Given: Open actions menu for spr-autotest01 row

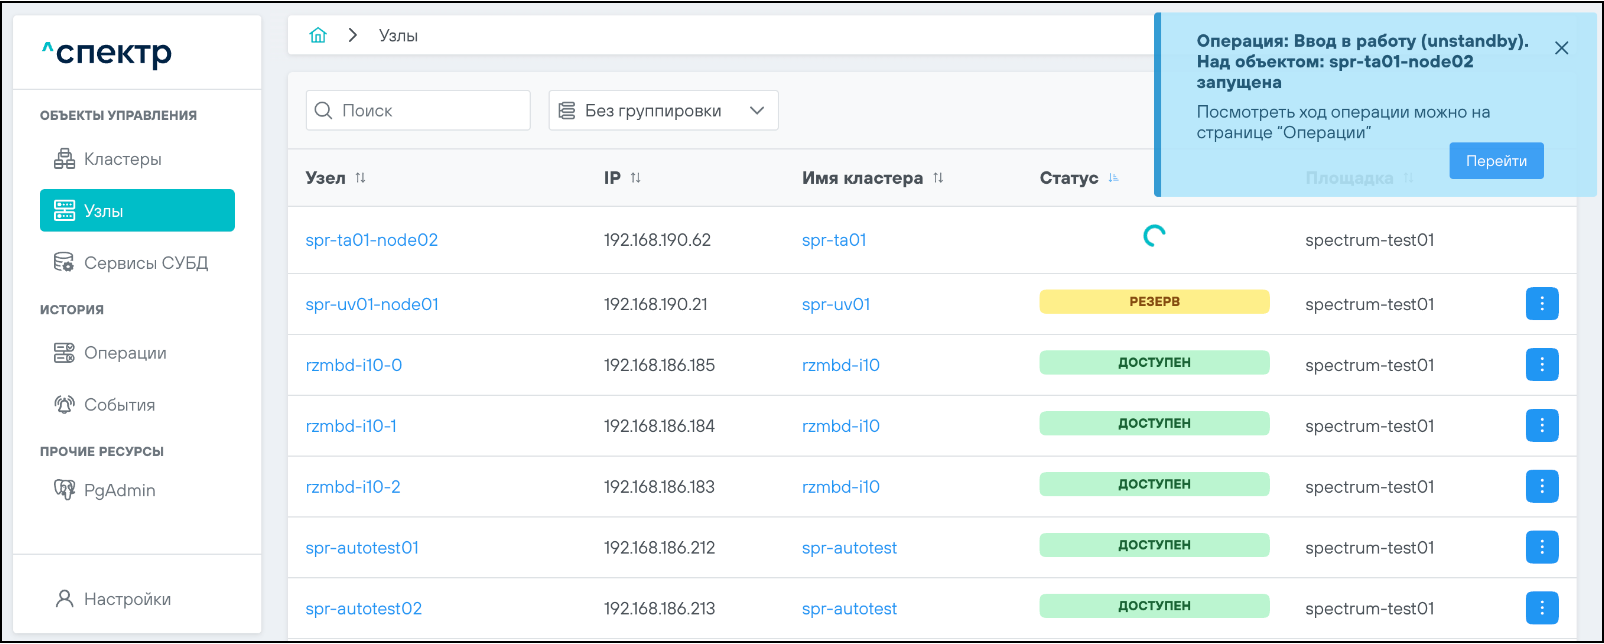Looking at the screenshot, I should click(1541, 547).
